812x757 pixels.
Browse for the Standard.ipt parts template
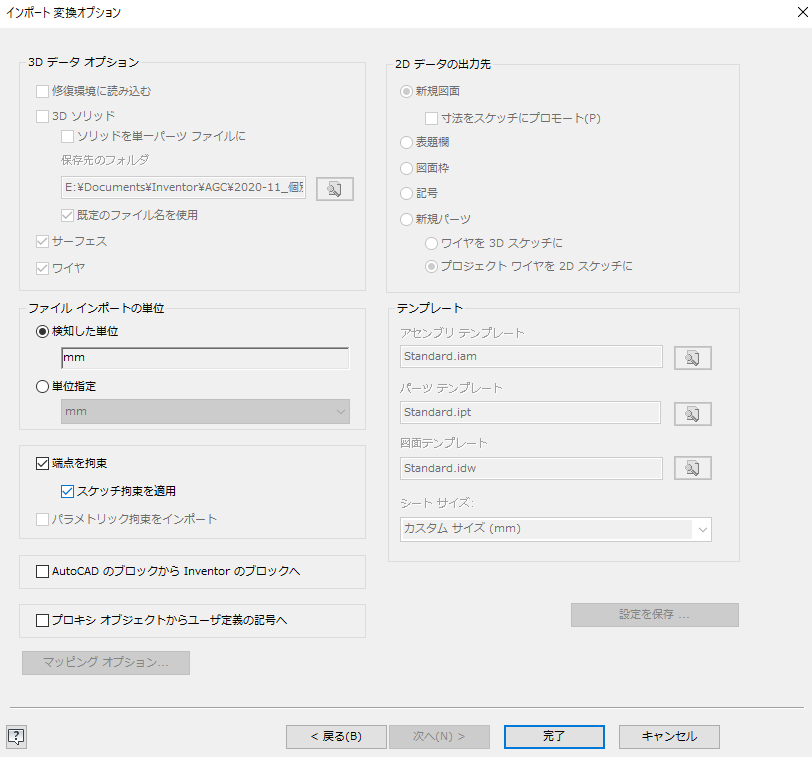tap(692, 413)
